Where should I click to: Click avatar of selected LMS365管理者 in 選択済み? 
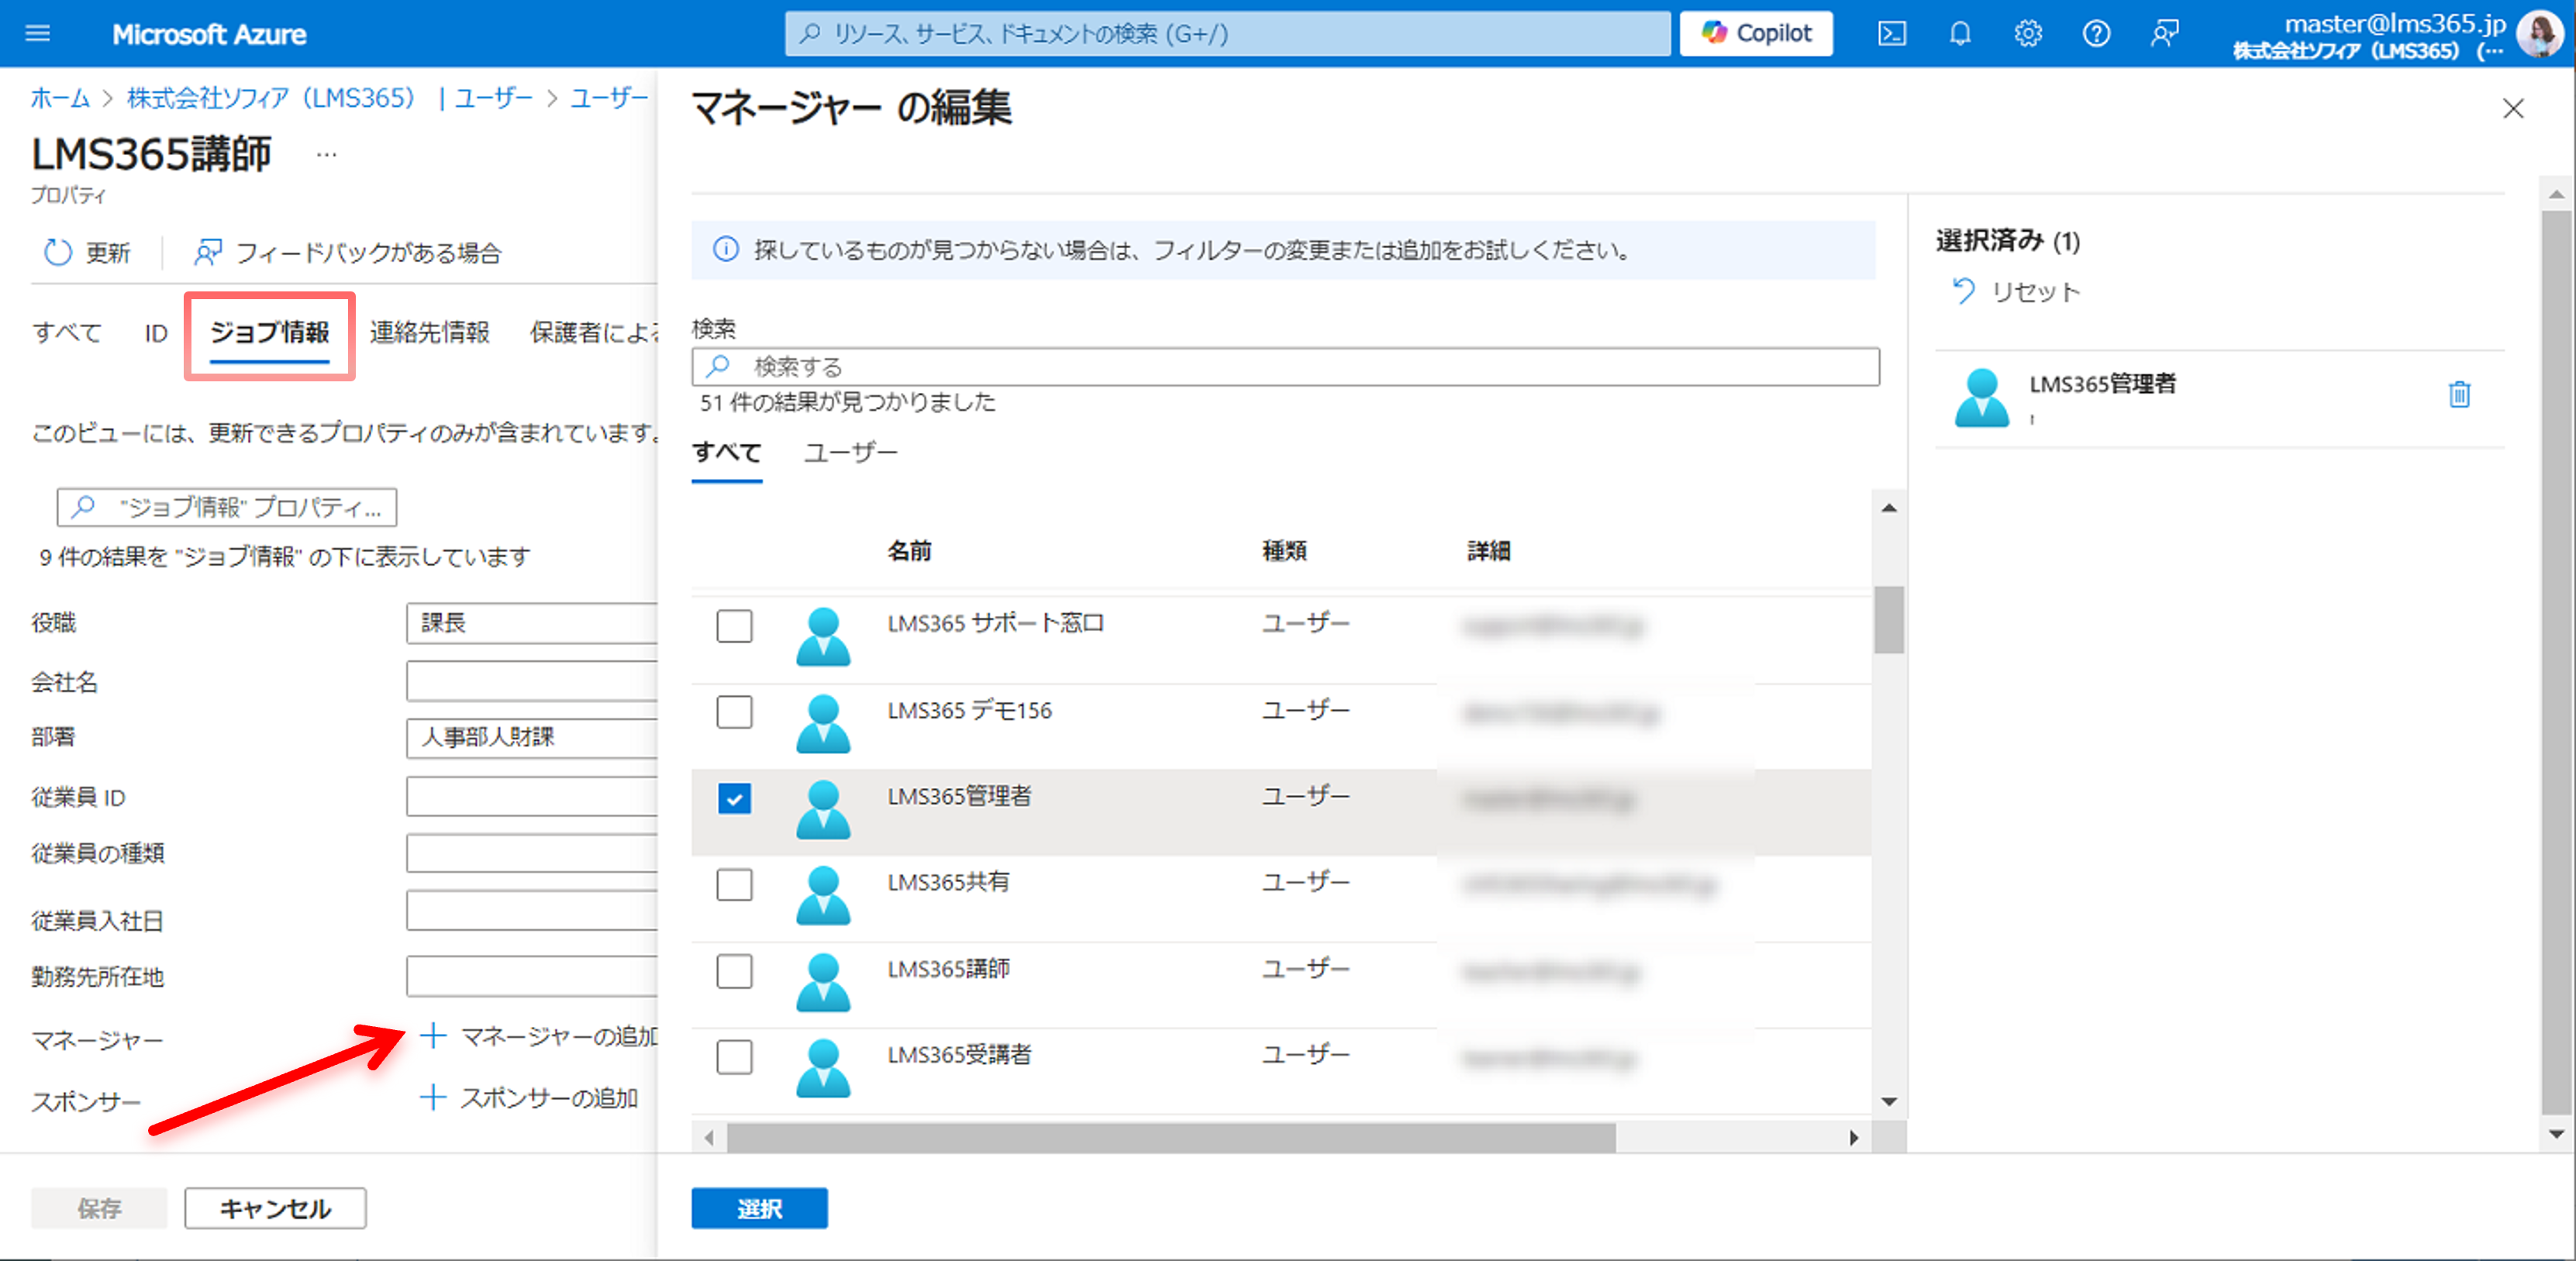point(1982,398)
